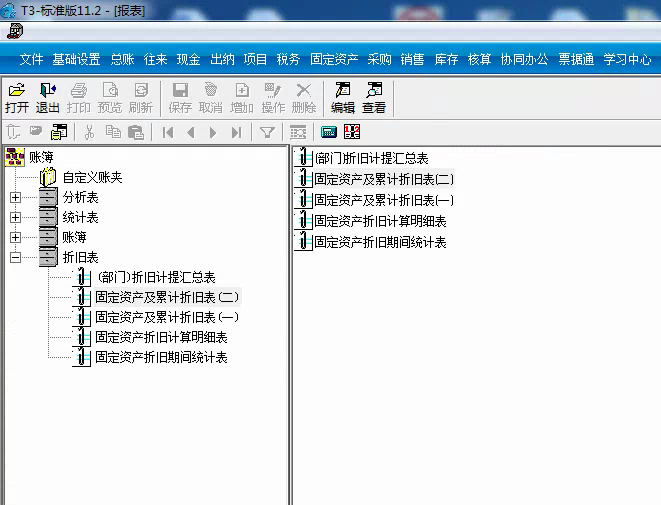Open the 出纳 menu
The image size is (661, 505).
222,59
